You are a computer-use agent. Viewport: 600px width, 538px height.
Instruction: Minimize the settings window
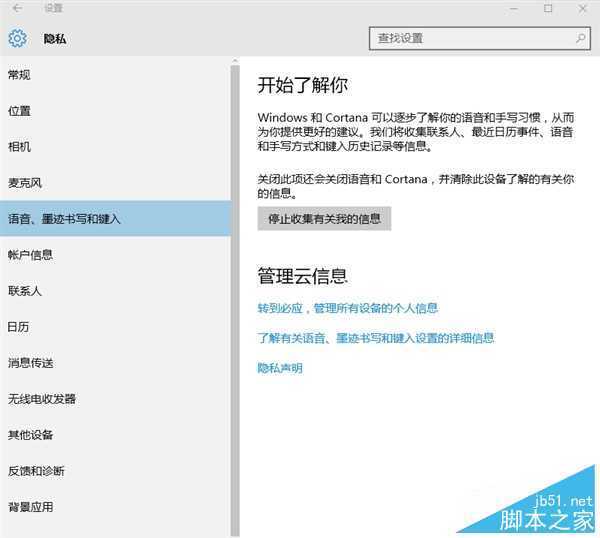pos(514,8)
